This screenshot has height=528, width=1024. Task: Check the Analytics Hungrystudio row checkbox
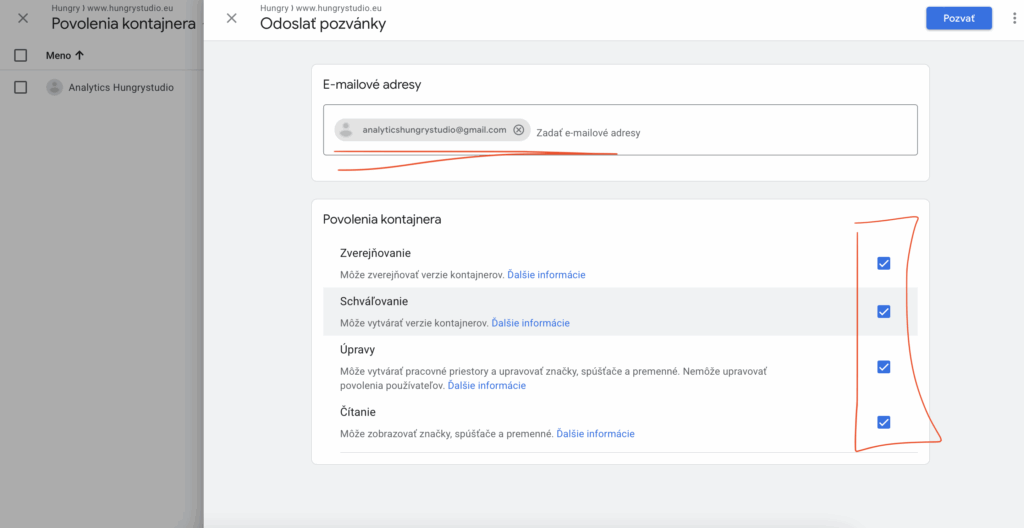[20, 87]
